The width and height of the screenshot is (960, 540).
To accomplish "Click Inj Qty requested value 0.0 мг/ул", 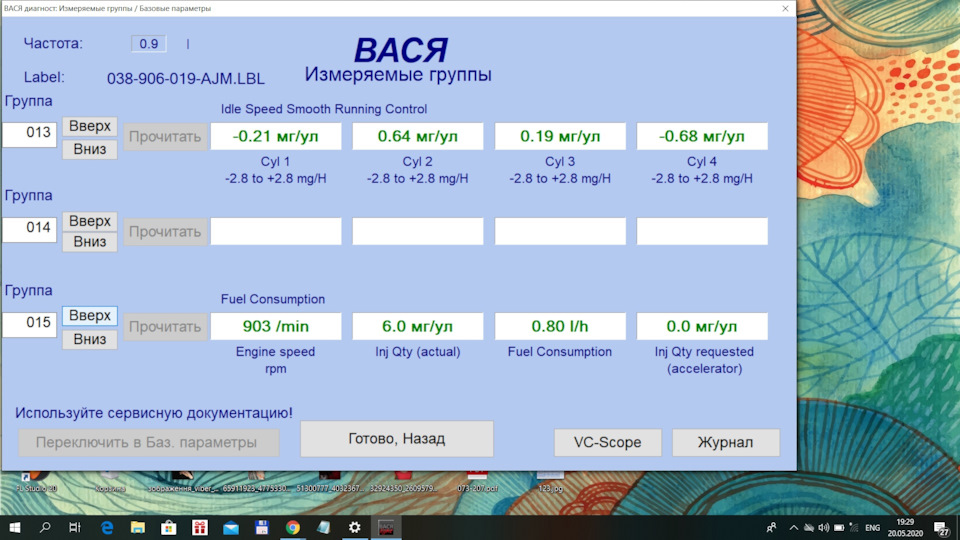I will pyautogui.click(x=702, y=326).
